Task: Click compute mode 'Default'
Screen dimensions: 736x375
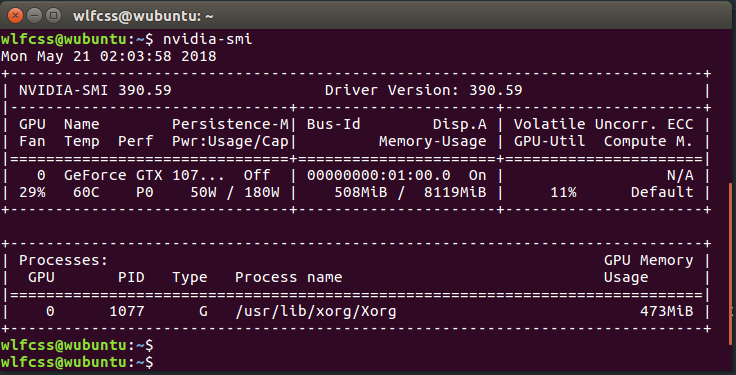Action: tap(662, 192)
